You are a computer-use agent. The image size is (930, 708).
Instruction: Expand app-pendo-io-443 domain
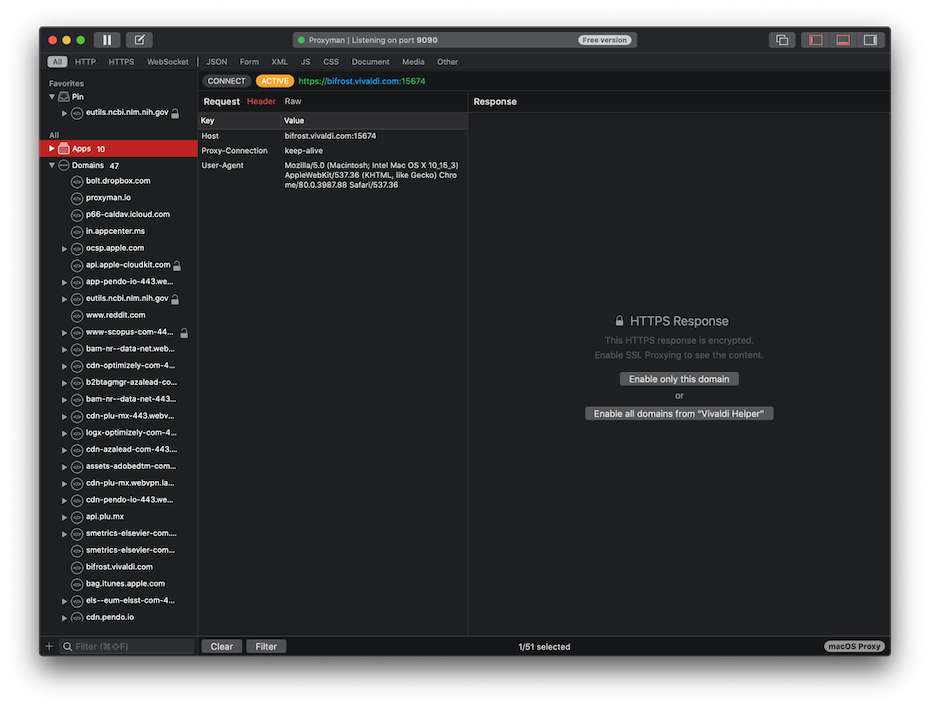(64, 282)
